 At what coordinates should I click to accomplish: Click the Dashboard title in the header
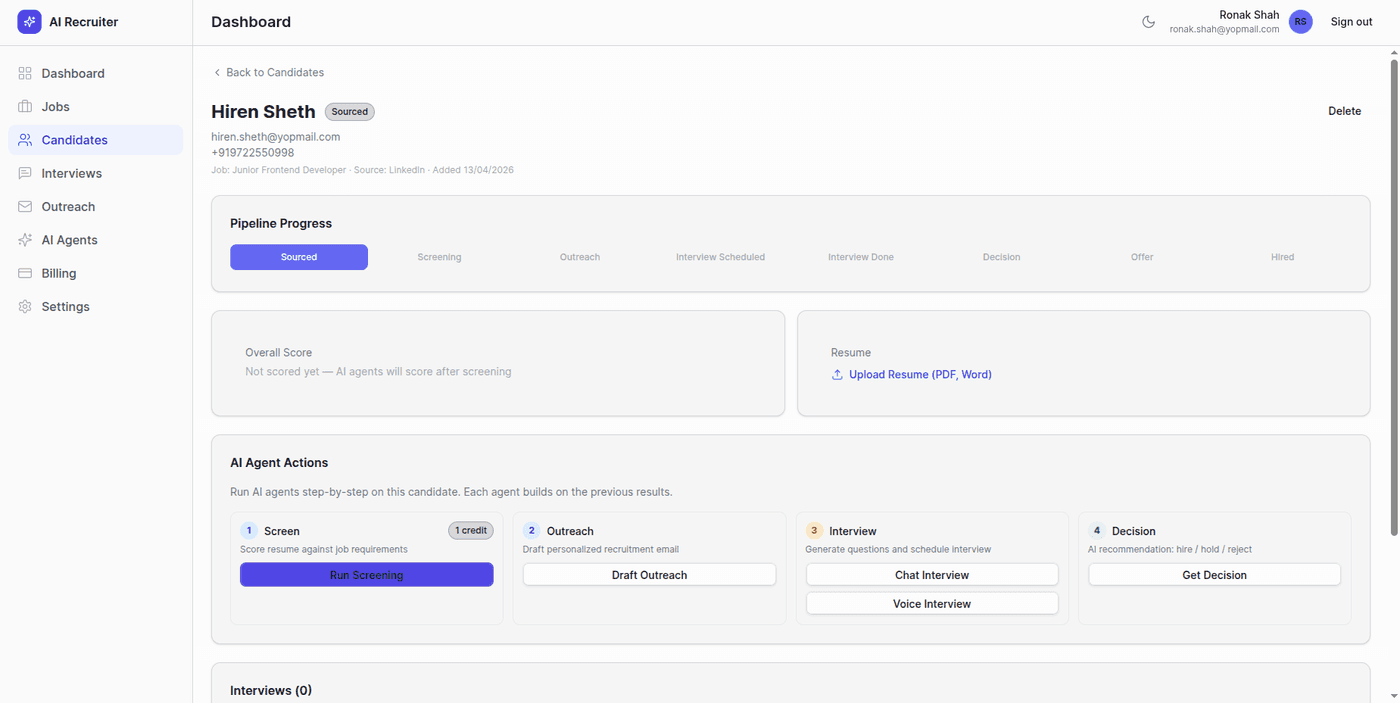[x=251, y=22]
